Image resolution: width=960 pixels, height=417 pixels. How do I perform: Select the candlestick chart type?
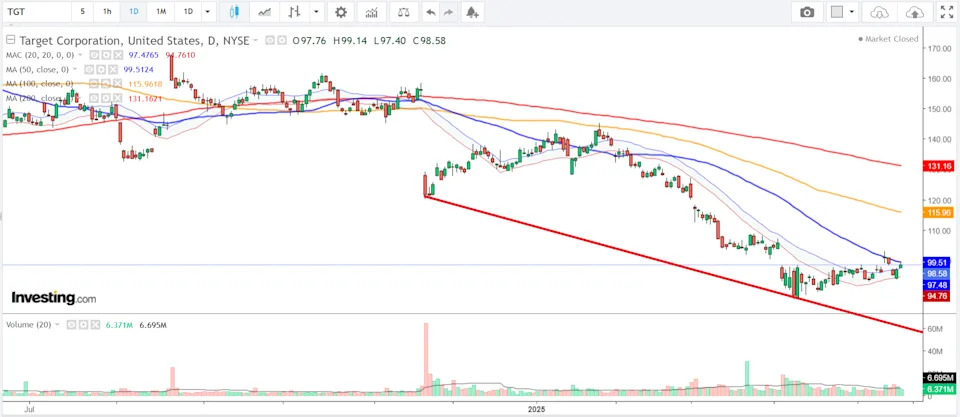[x=233, y=12]
